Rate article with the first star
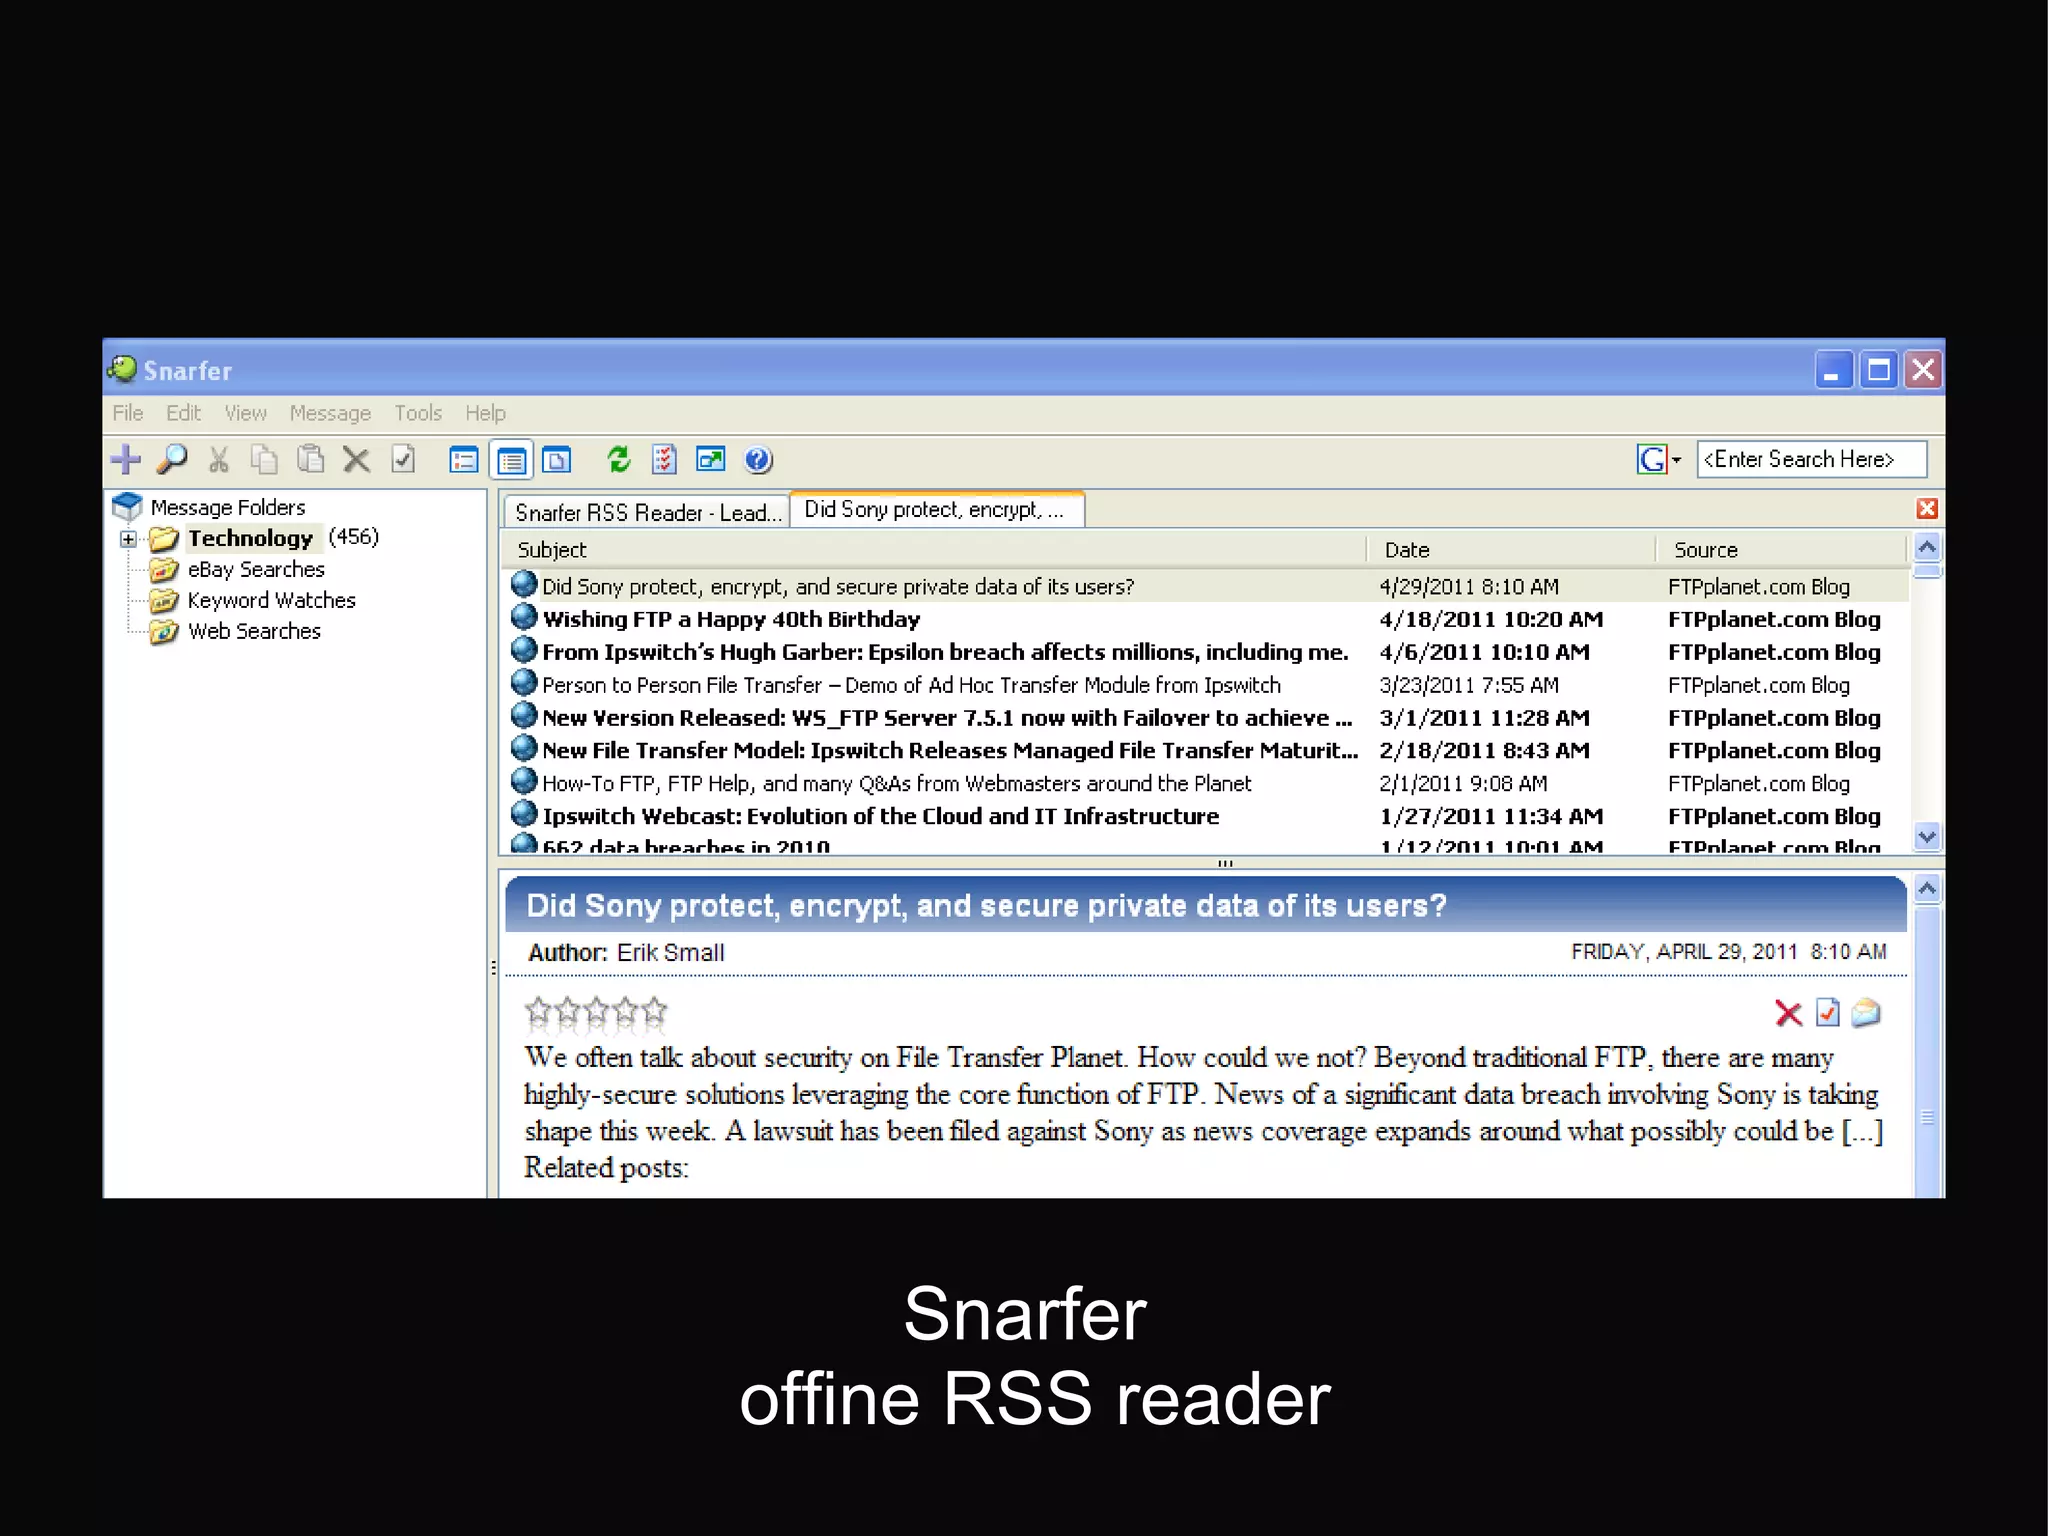Viewport: 2048px width, 1536px height. click(538, 1013)
